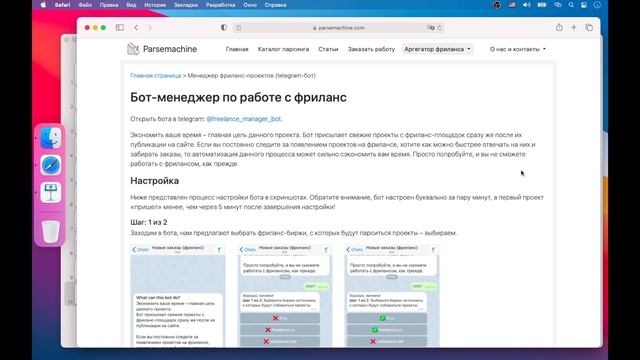Screen dimensions: 640x360
Task: Click the circled info icon in menu bar
Action: pos(597,5)
